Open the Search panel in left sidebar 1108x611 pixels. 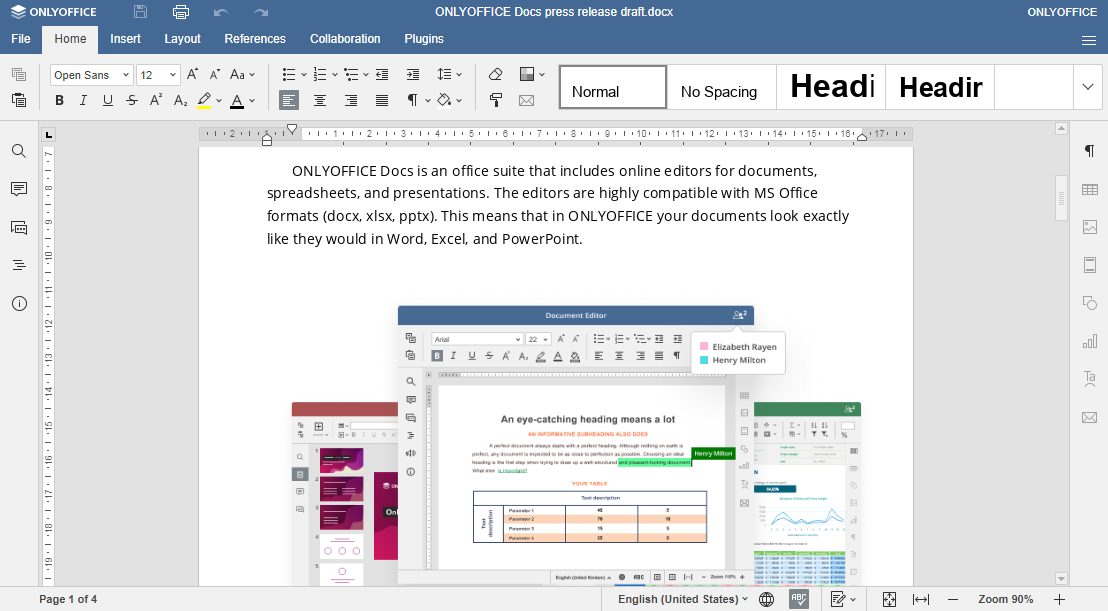tap(19, 150)
